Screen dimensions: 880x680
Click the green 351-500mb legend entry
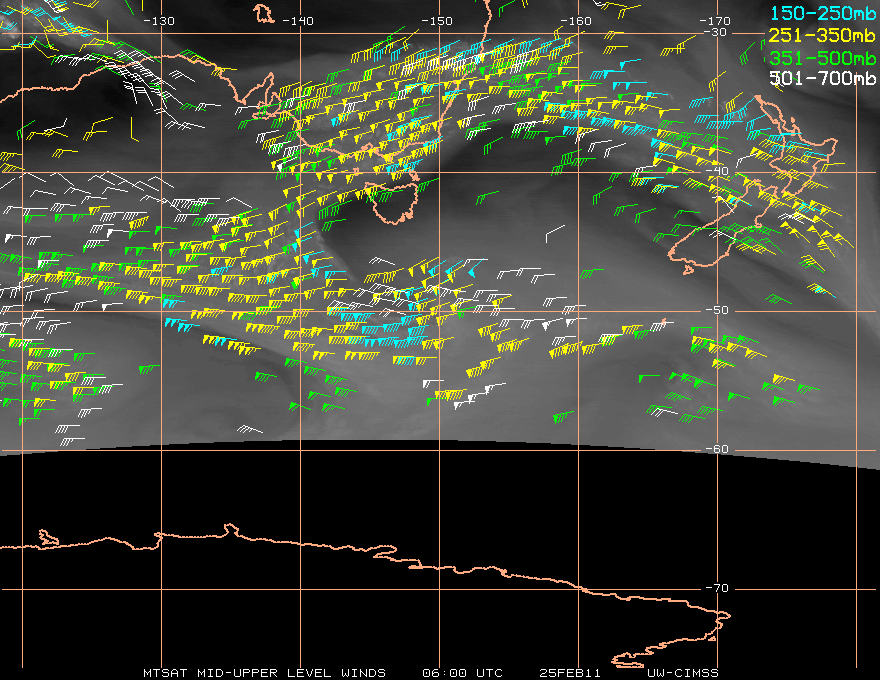coord(822,58)
